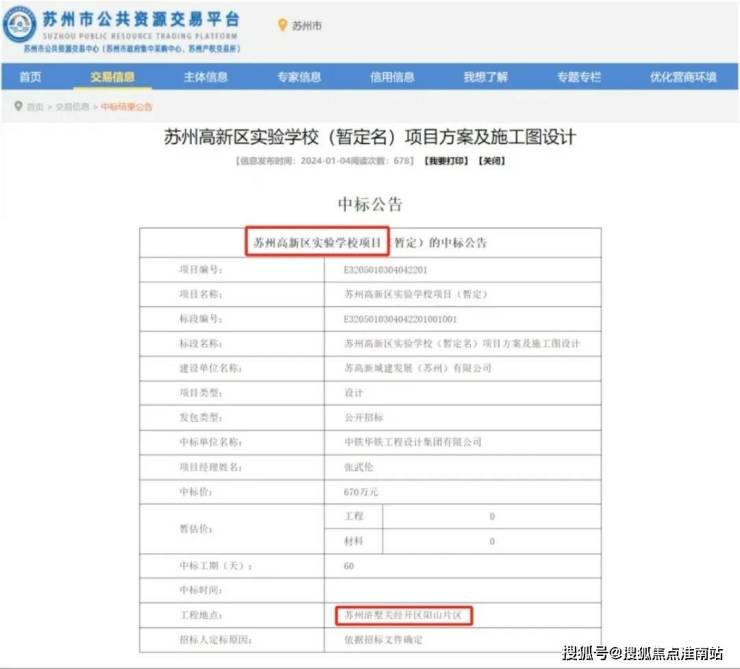The height and width of the screenshot is (669, 740).
Task: Open the 首页 navigation tab
Action: coord(30,77)
